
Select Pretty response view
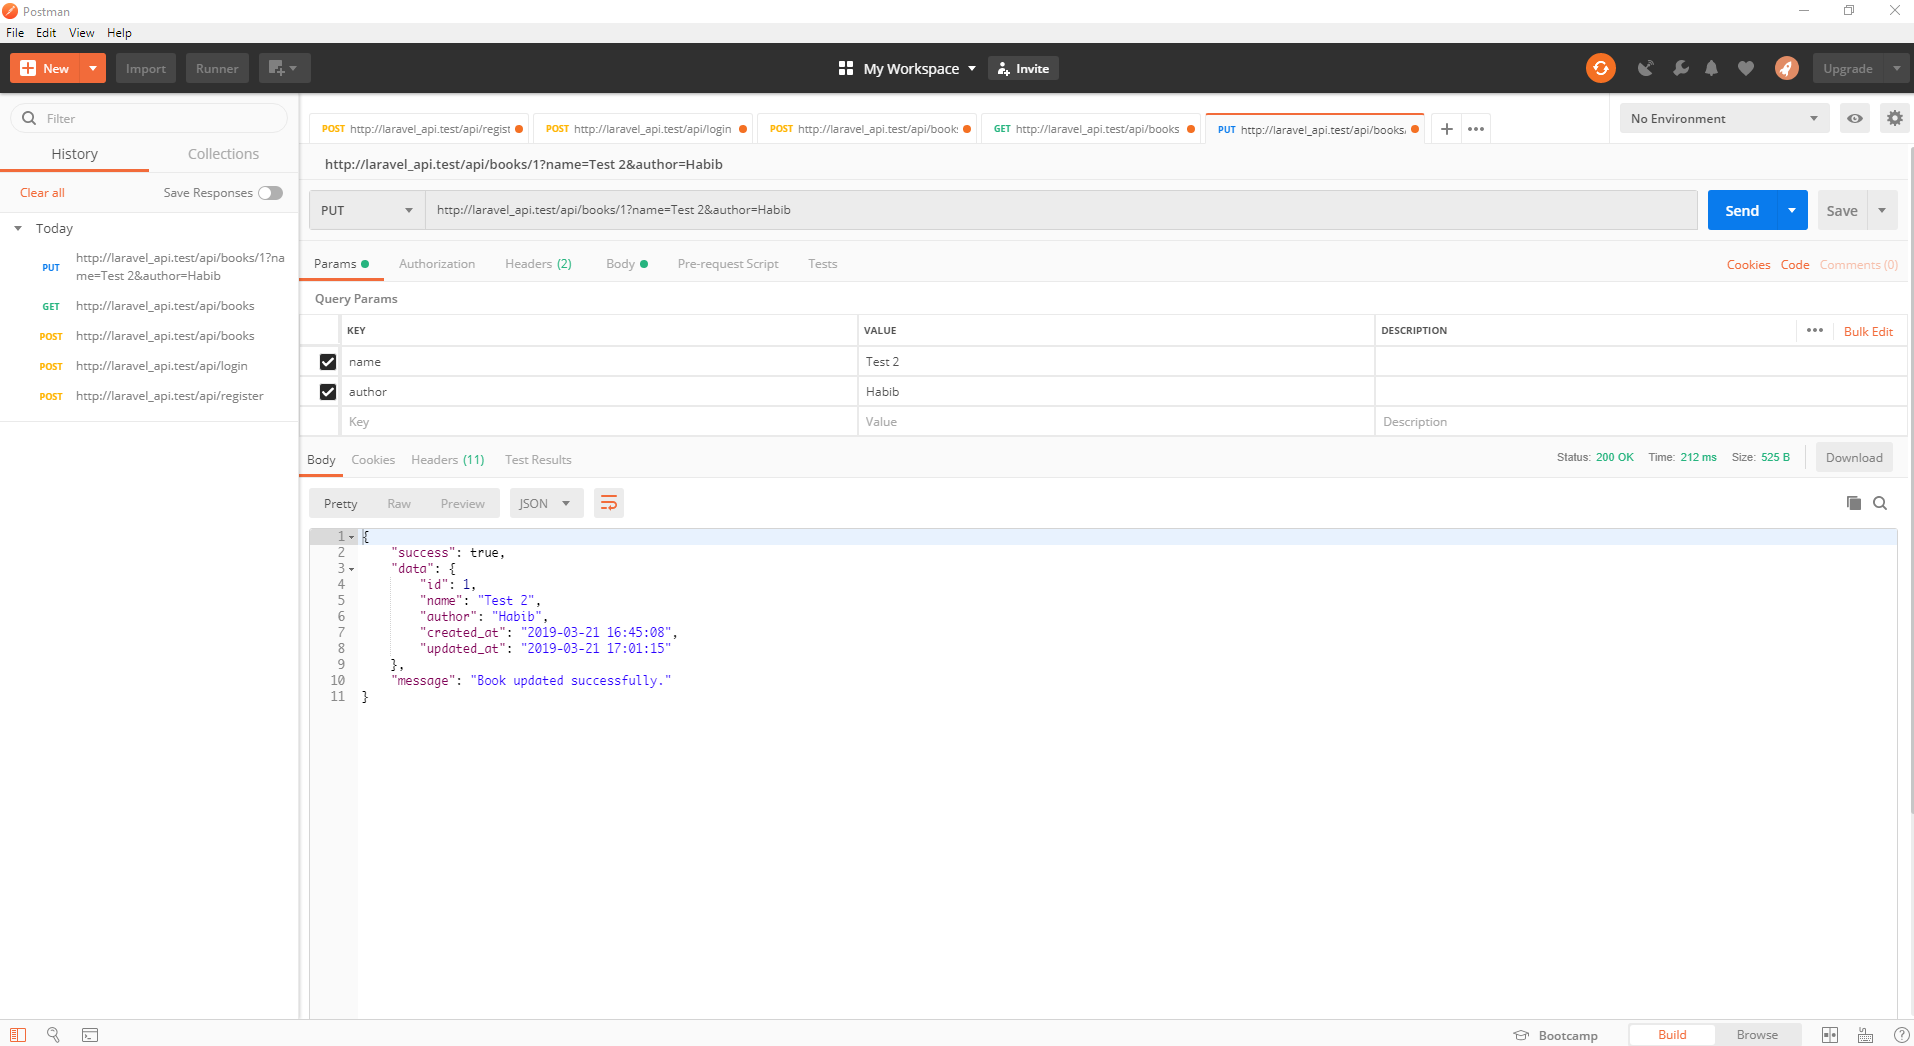(340, 503)
